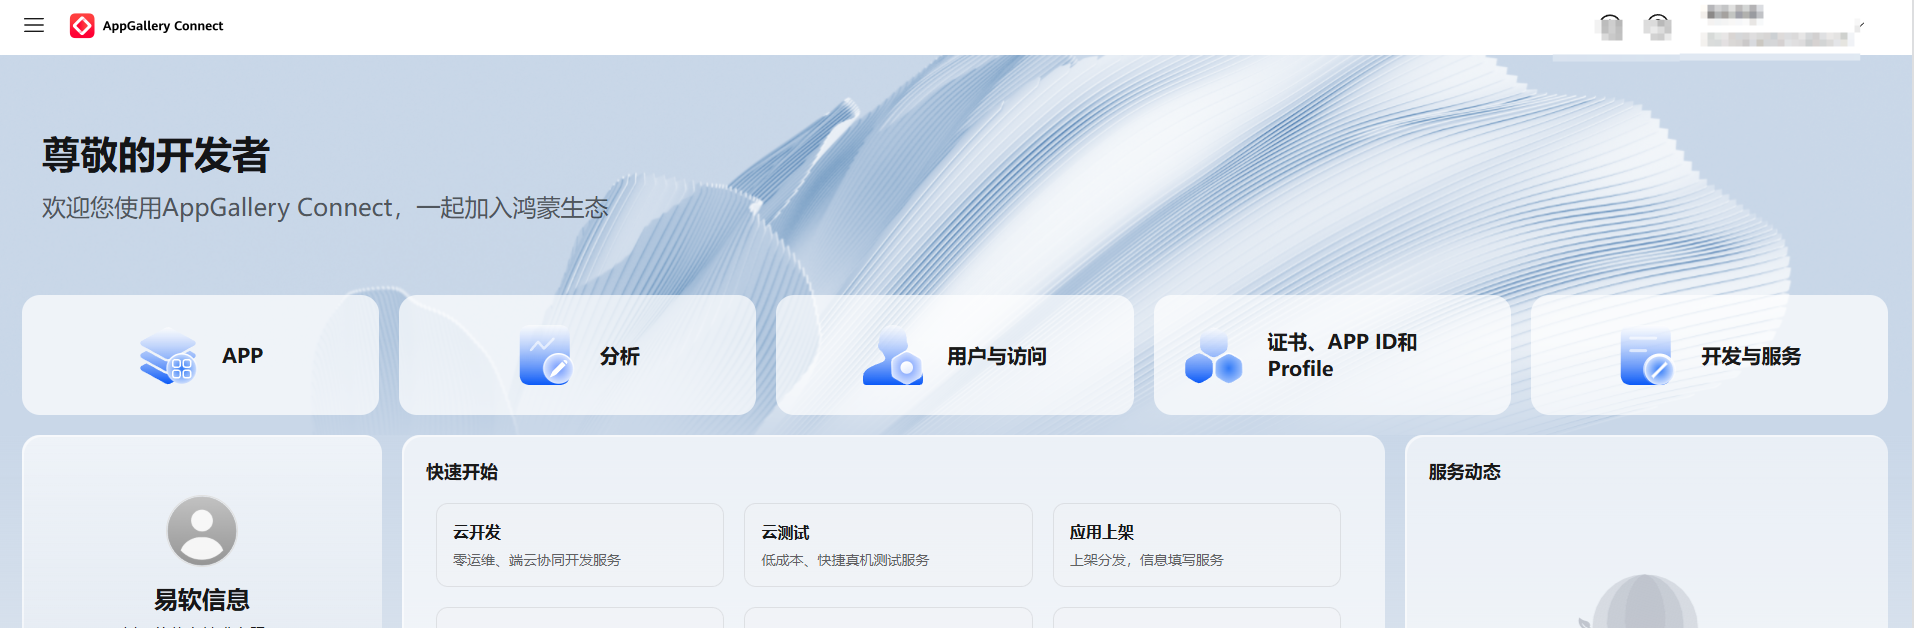1914x628 pixels.
Task: Open the 云开发 quick start card
Action: point(580,545)
